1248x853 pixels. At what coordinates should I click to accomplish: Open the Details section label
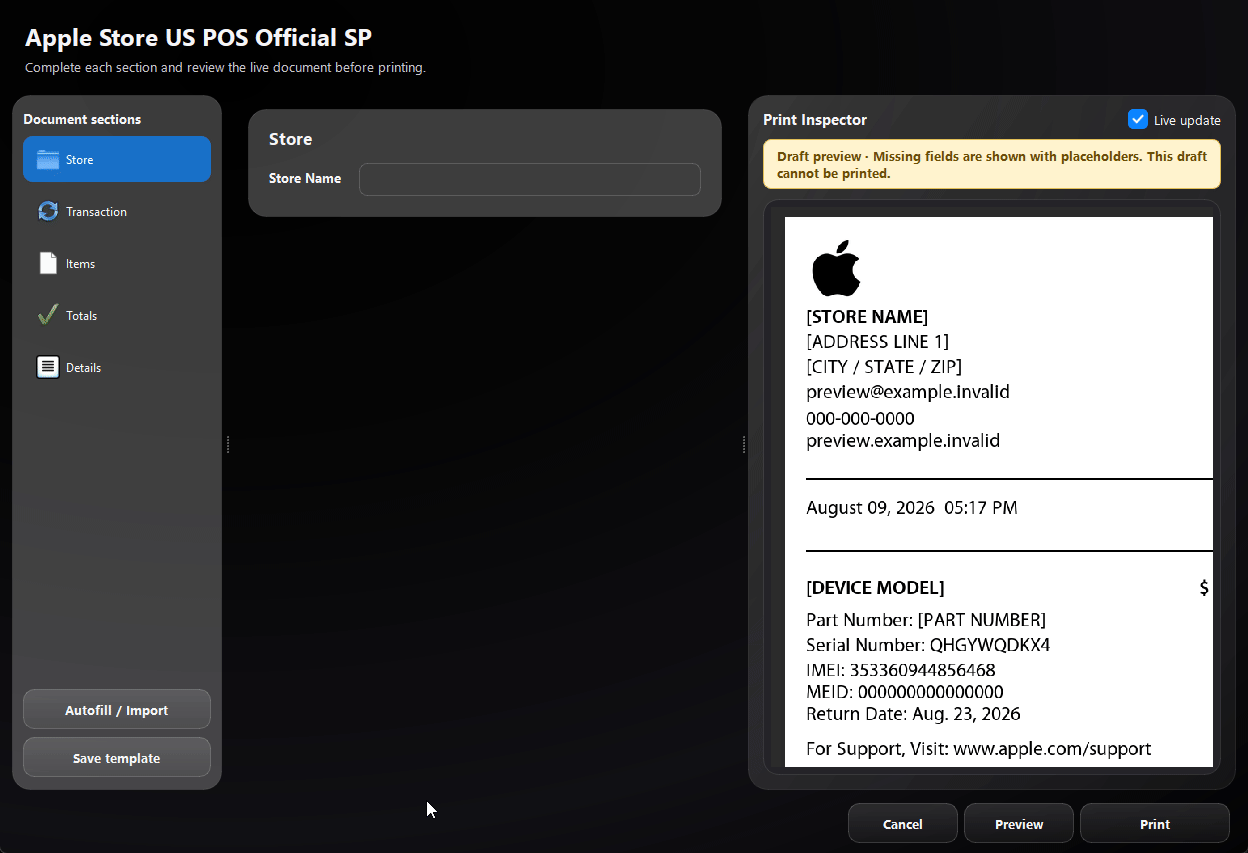(84, 368)
